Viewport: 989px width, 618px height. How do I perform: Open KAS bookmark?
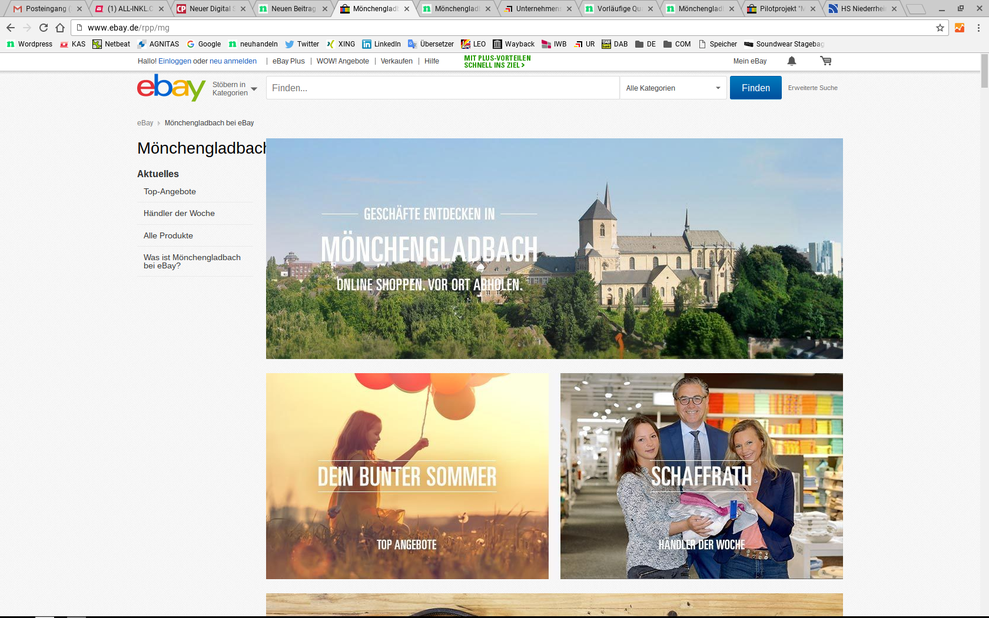tap(73, 44)
